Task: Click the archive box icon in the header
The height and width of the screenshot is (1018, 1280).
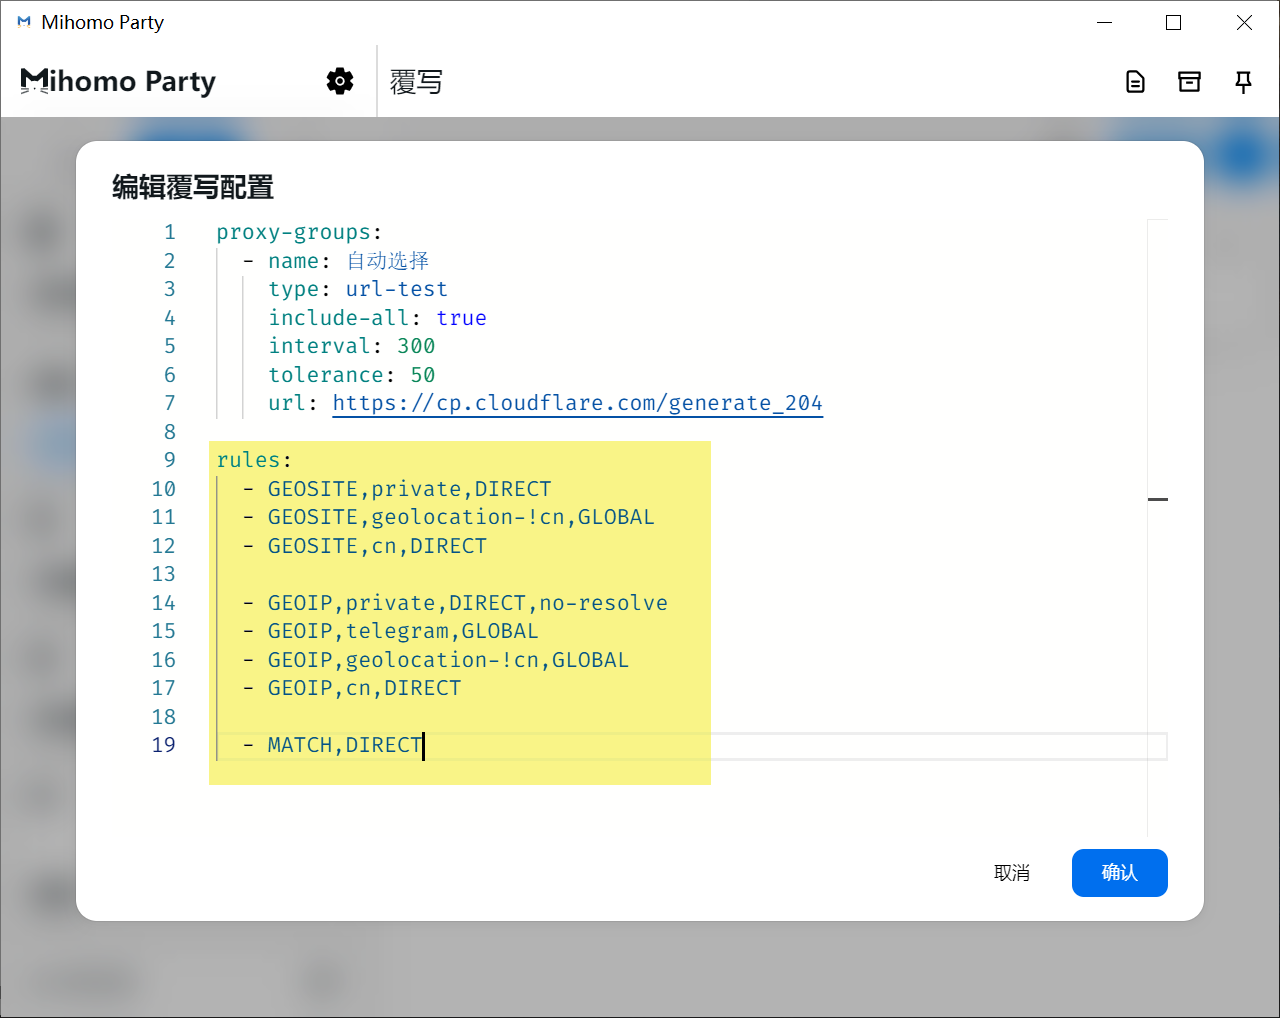Action: [x=1189, y=82]
